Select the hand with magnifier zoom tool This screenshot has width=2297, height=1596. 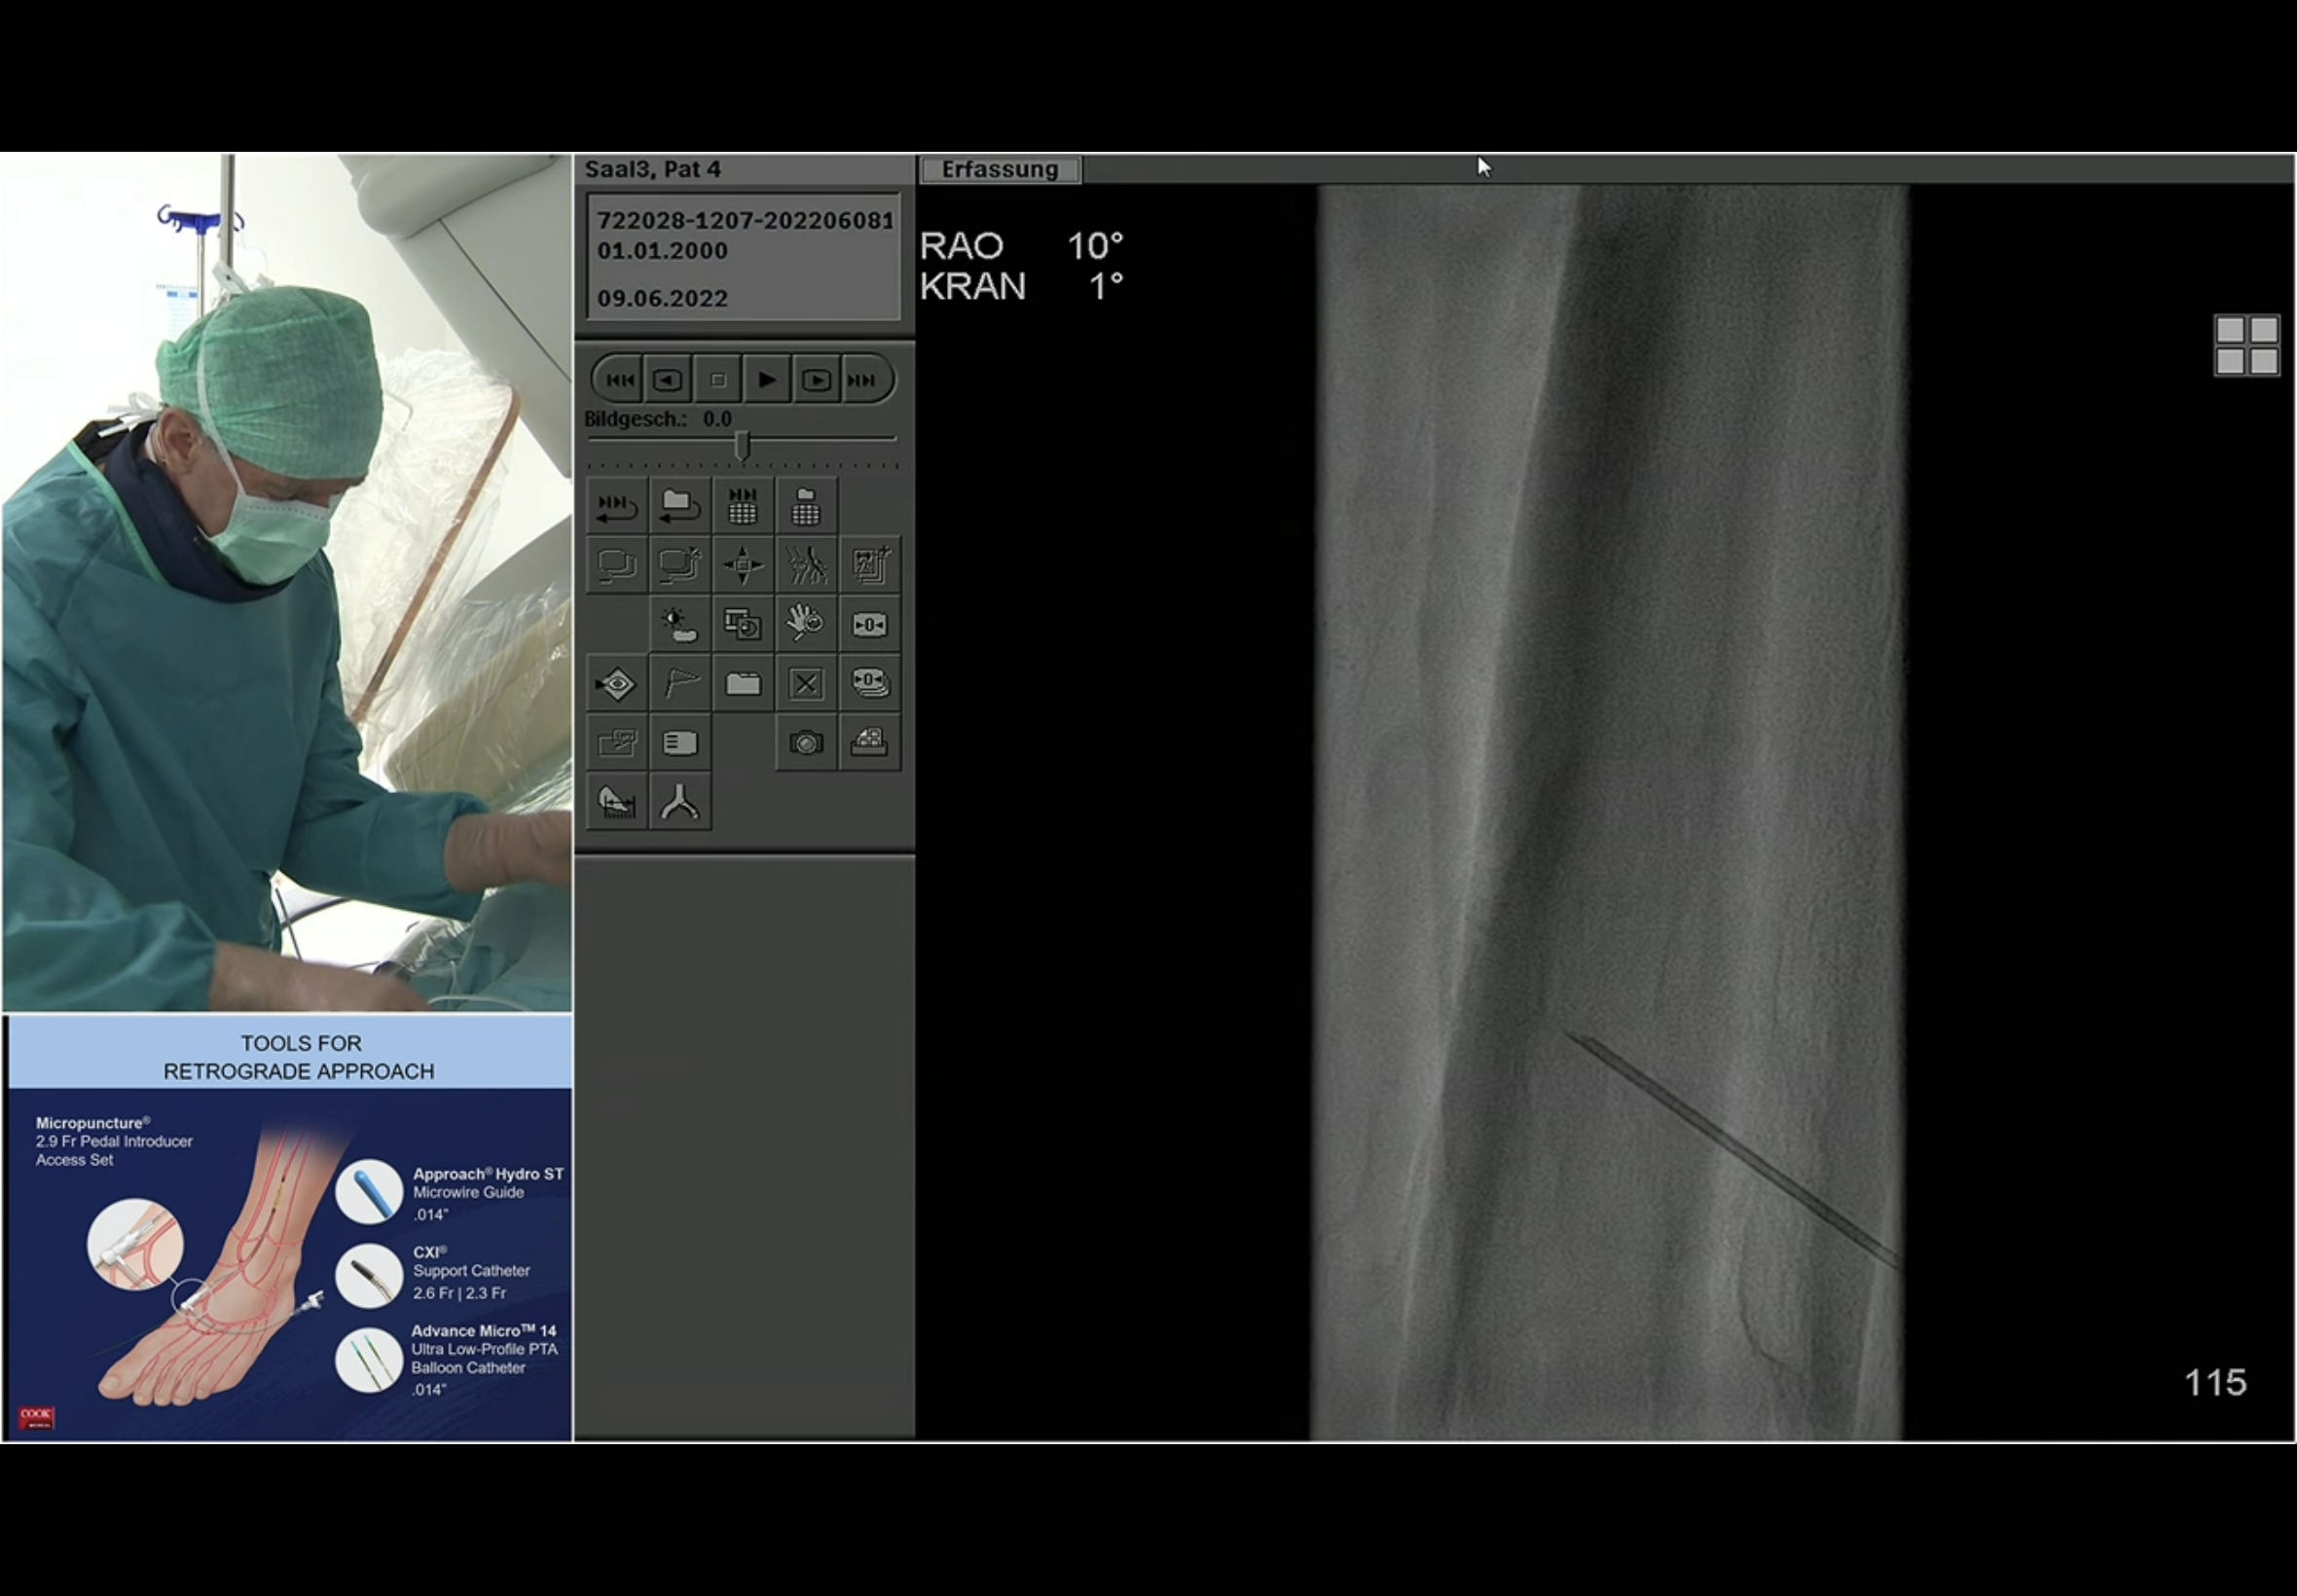pyautogui.click(x=806, y=624)
